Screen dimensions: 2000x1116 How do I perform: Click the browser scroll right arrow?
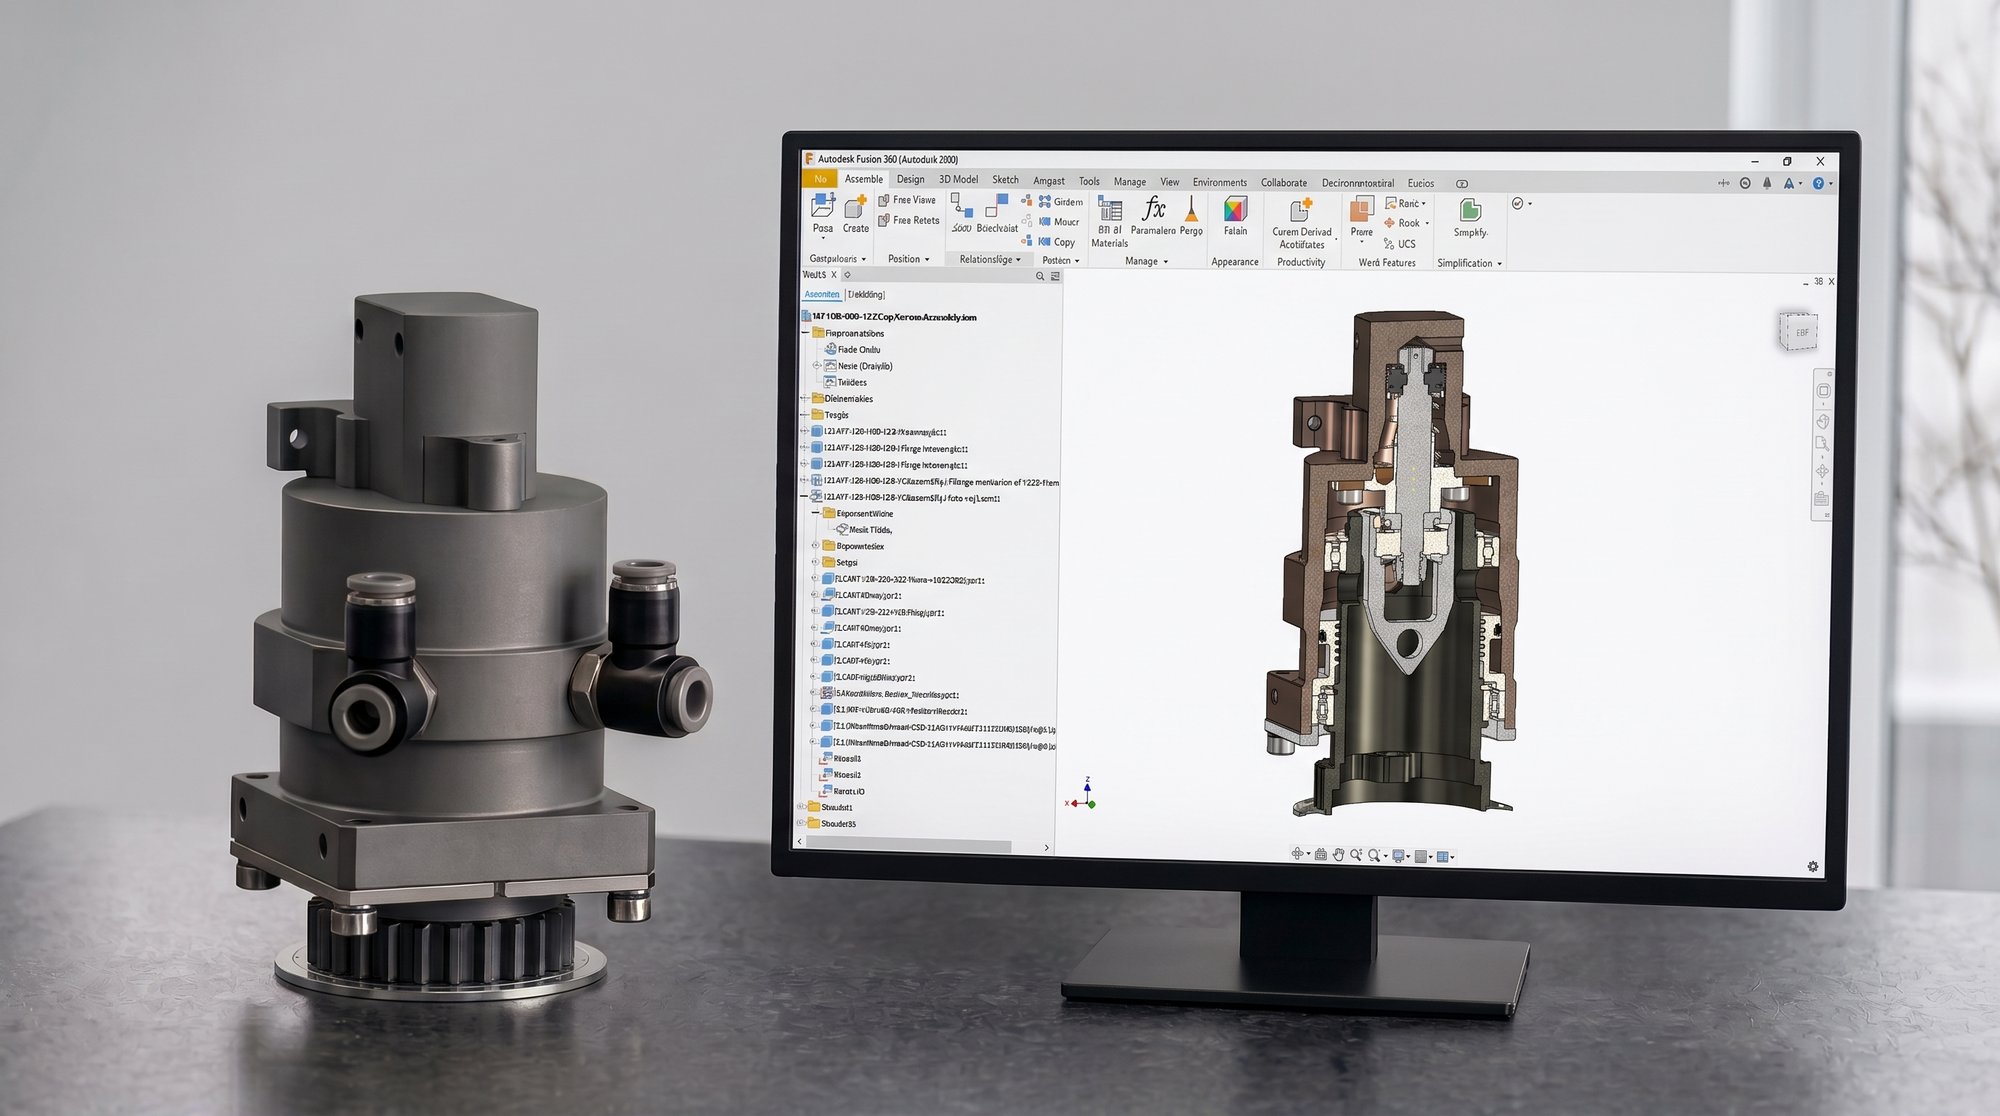coord(1046,847)
